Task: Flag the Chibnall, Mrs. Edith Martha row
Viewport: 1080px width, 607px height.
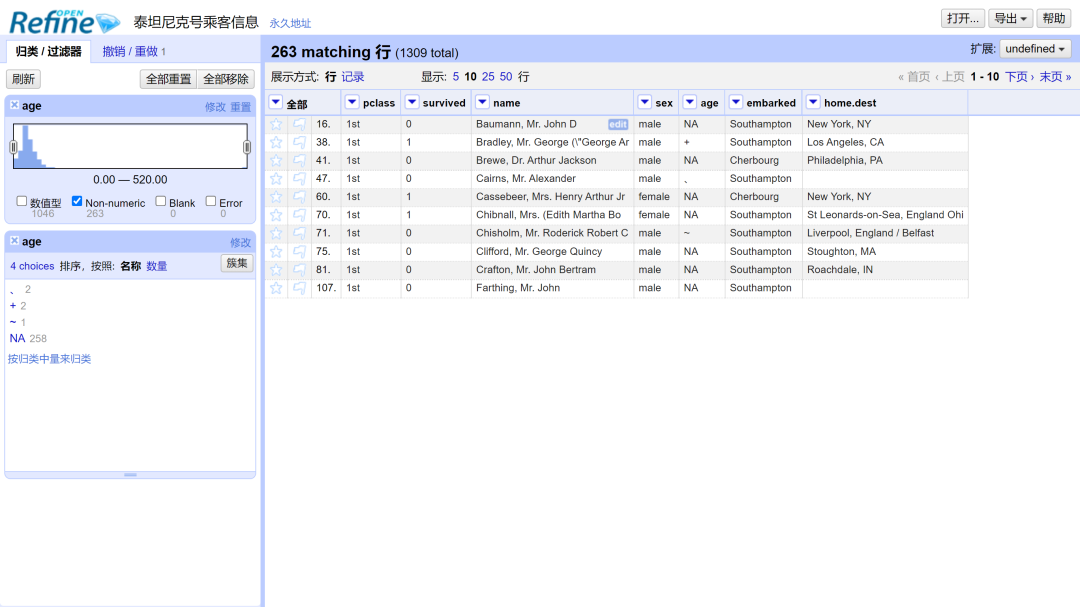Action: pyautogui.click(x=299, y=215)
